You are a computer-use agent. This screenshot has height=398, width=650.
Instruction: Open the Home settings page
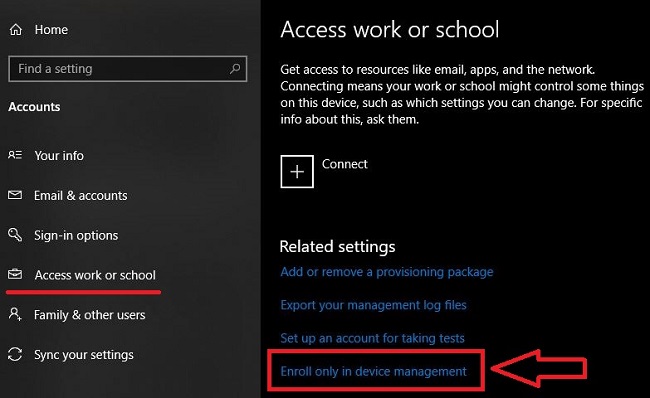[x=51, y=30]
